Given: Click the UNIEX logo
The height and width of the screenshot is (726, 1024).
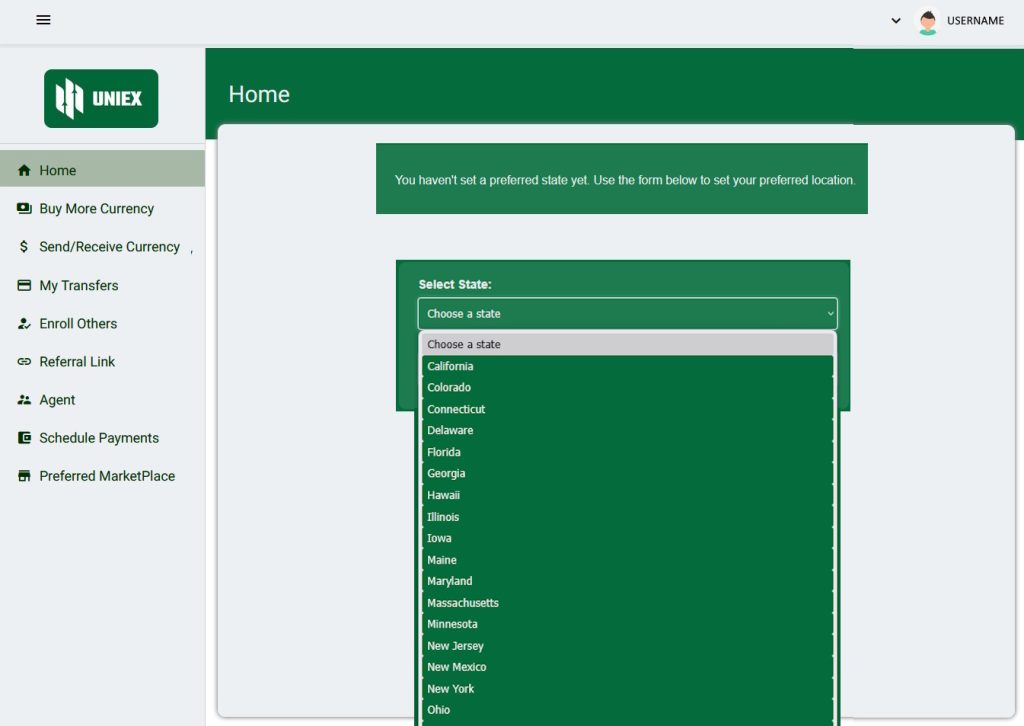Looking at the screenshot, I should coord(101,98).
